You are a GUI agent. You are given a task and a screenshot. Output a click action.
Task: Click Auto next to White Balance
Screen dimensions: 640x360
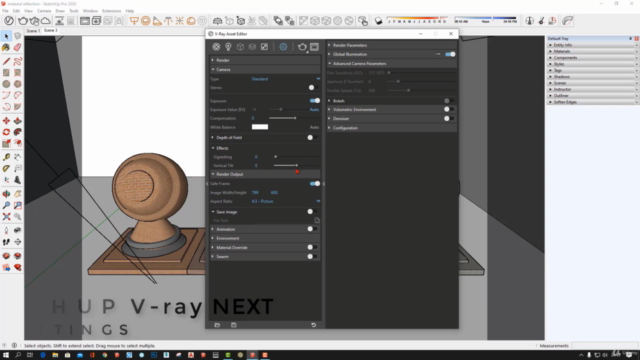pyautogui.click(x=314, y=127)
